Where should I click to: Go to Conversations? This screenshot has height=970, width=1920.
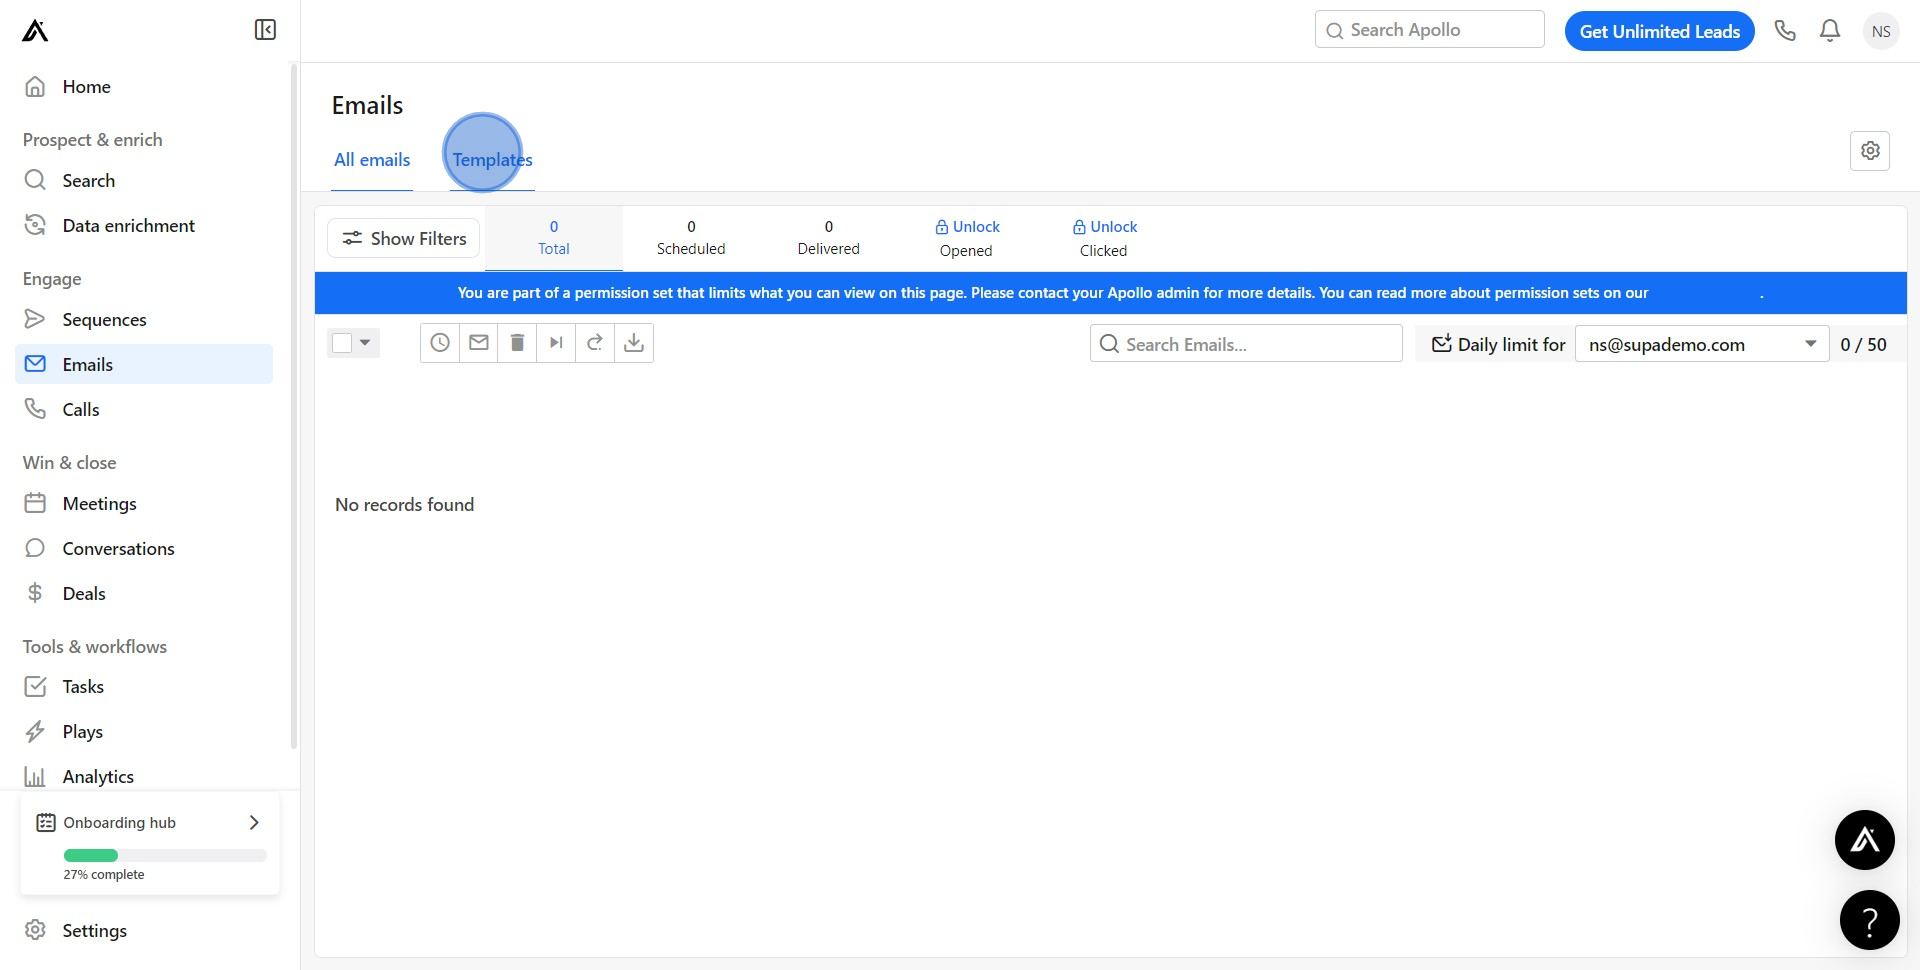coord(144,549)
